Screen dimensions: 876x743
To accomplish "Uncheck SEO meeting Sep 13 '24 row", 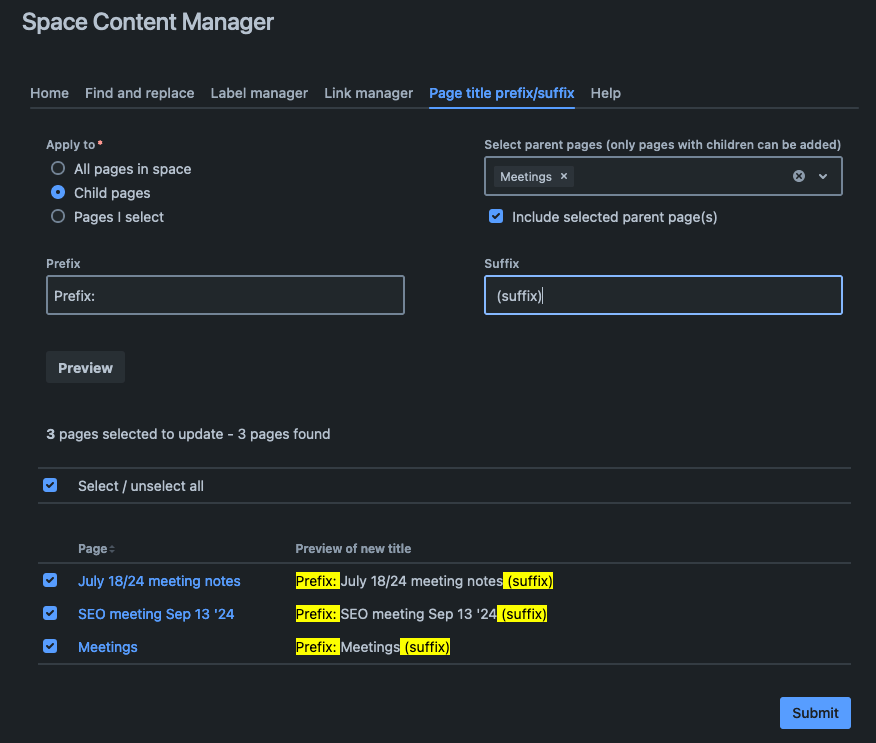I will tap(50, 613).
